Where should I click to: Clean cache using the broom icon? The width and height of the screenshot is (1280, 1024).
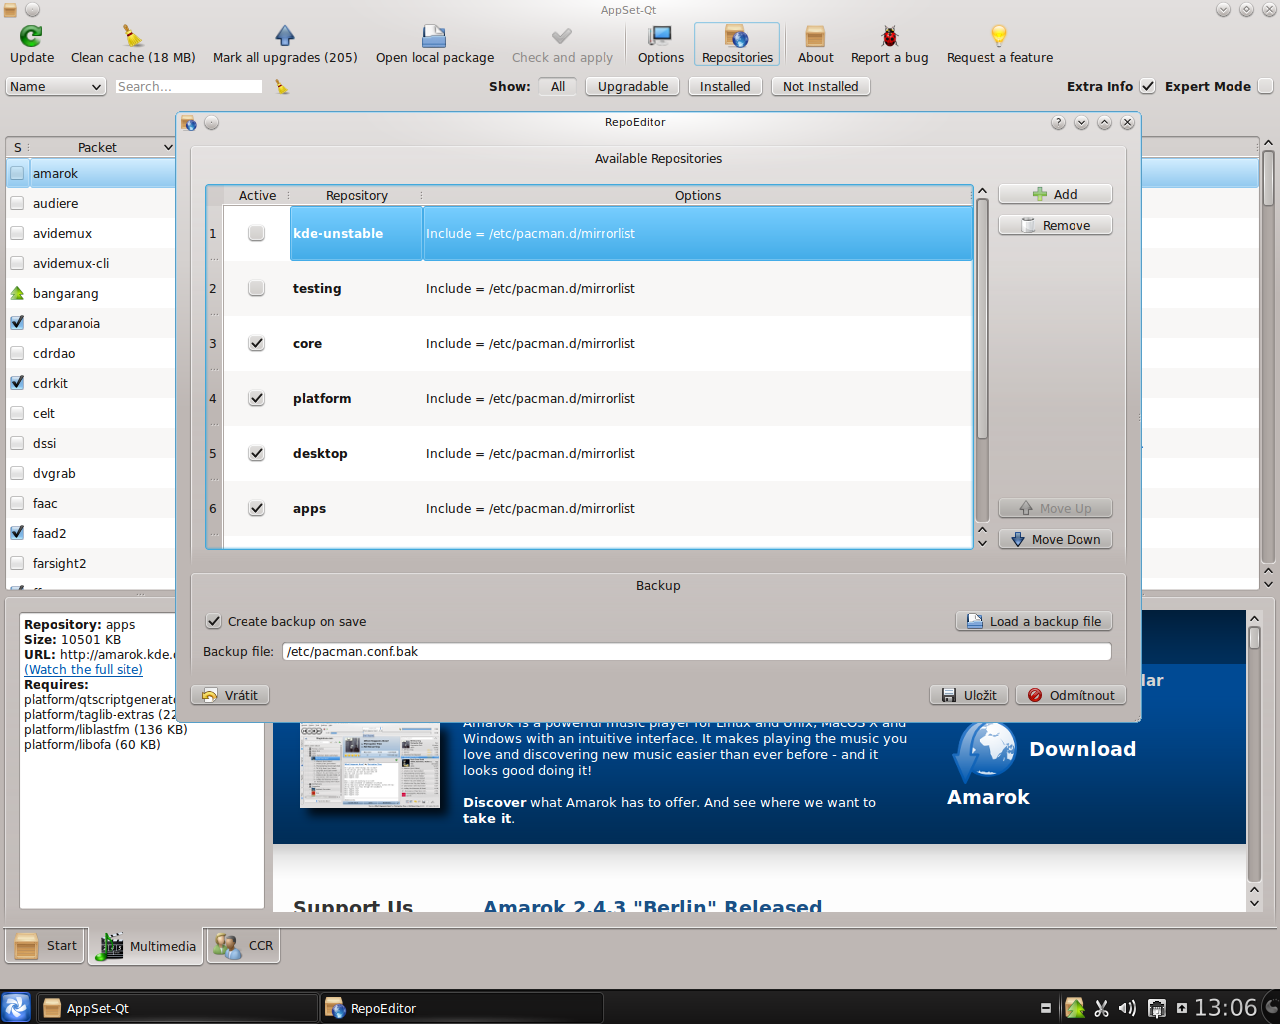click(133, 36)
